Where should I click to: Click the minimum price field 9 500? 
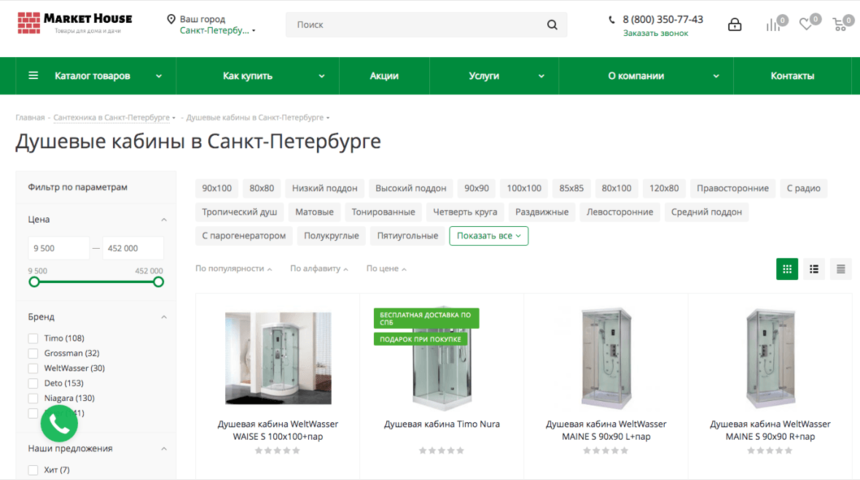coord(58,248)
